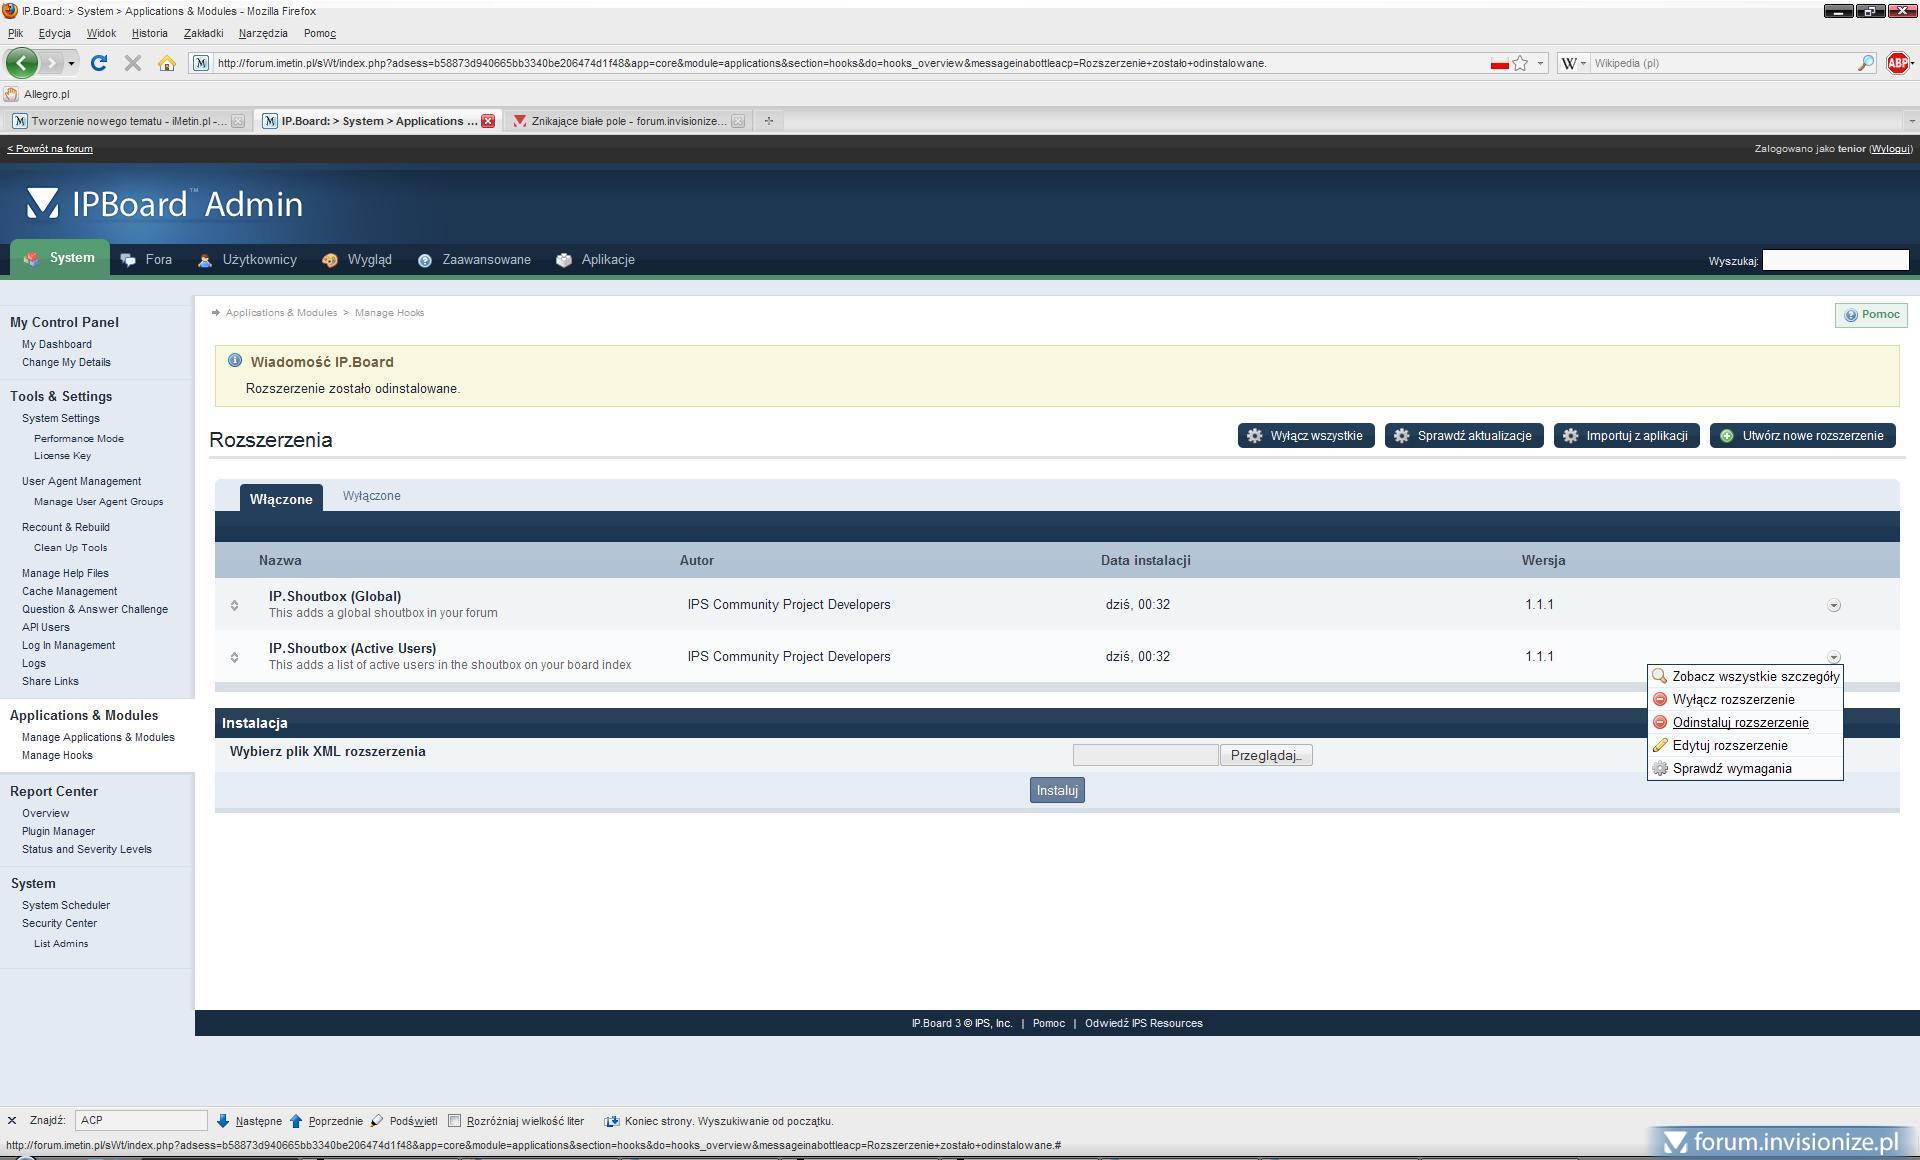Screen dimensions: 1920x1160
Task: Toggle the 'Rozróżniaj wielkość liter' checkbox
Action: pyautogui.click(x=455, y=1121)
